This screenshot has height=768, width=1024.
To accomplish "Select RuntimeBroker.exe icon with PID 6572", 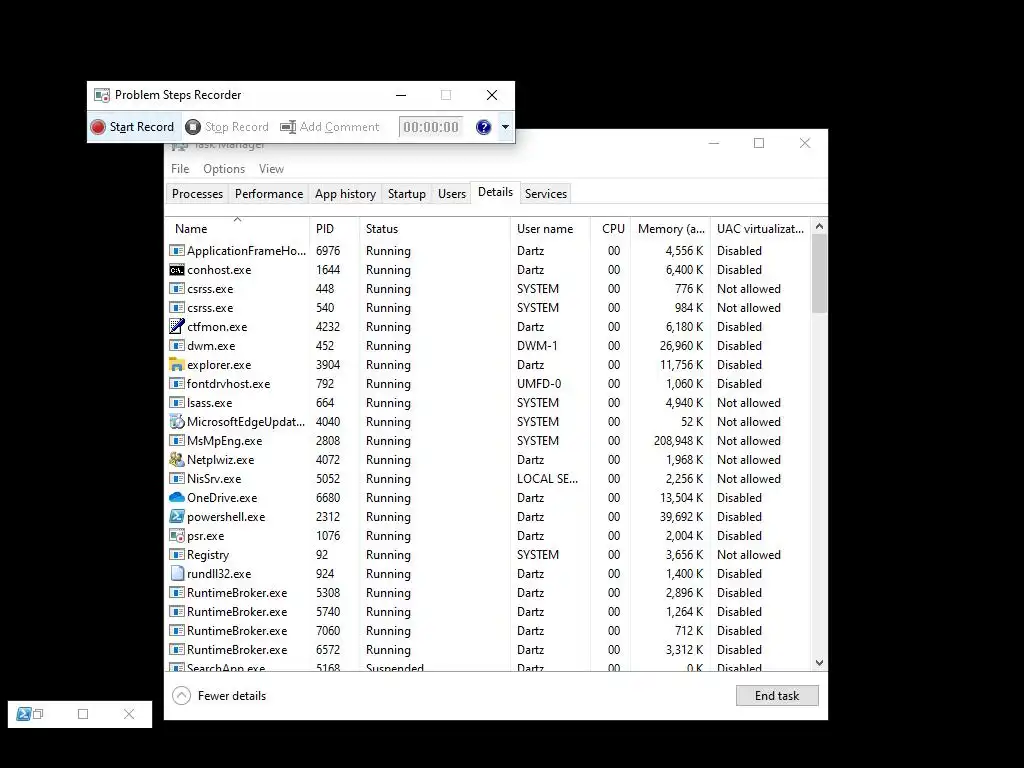I will pos(176,650).
